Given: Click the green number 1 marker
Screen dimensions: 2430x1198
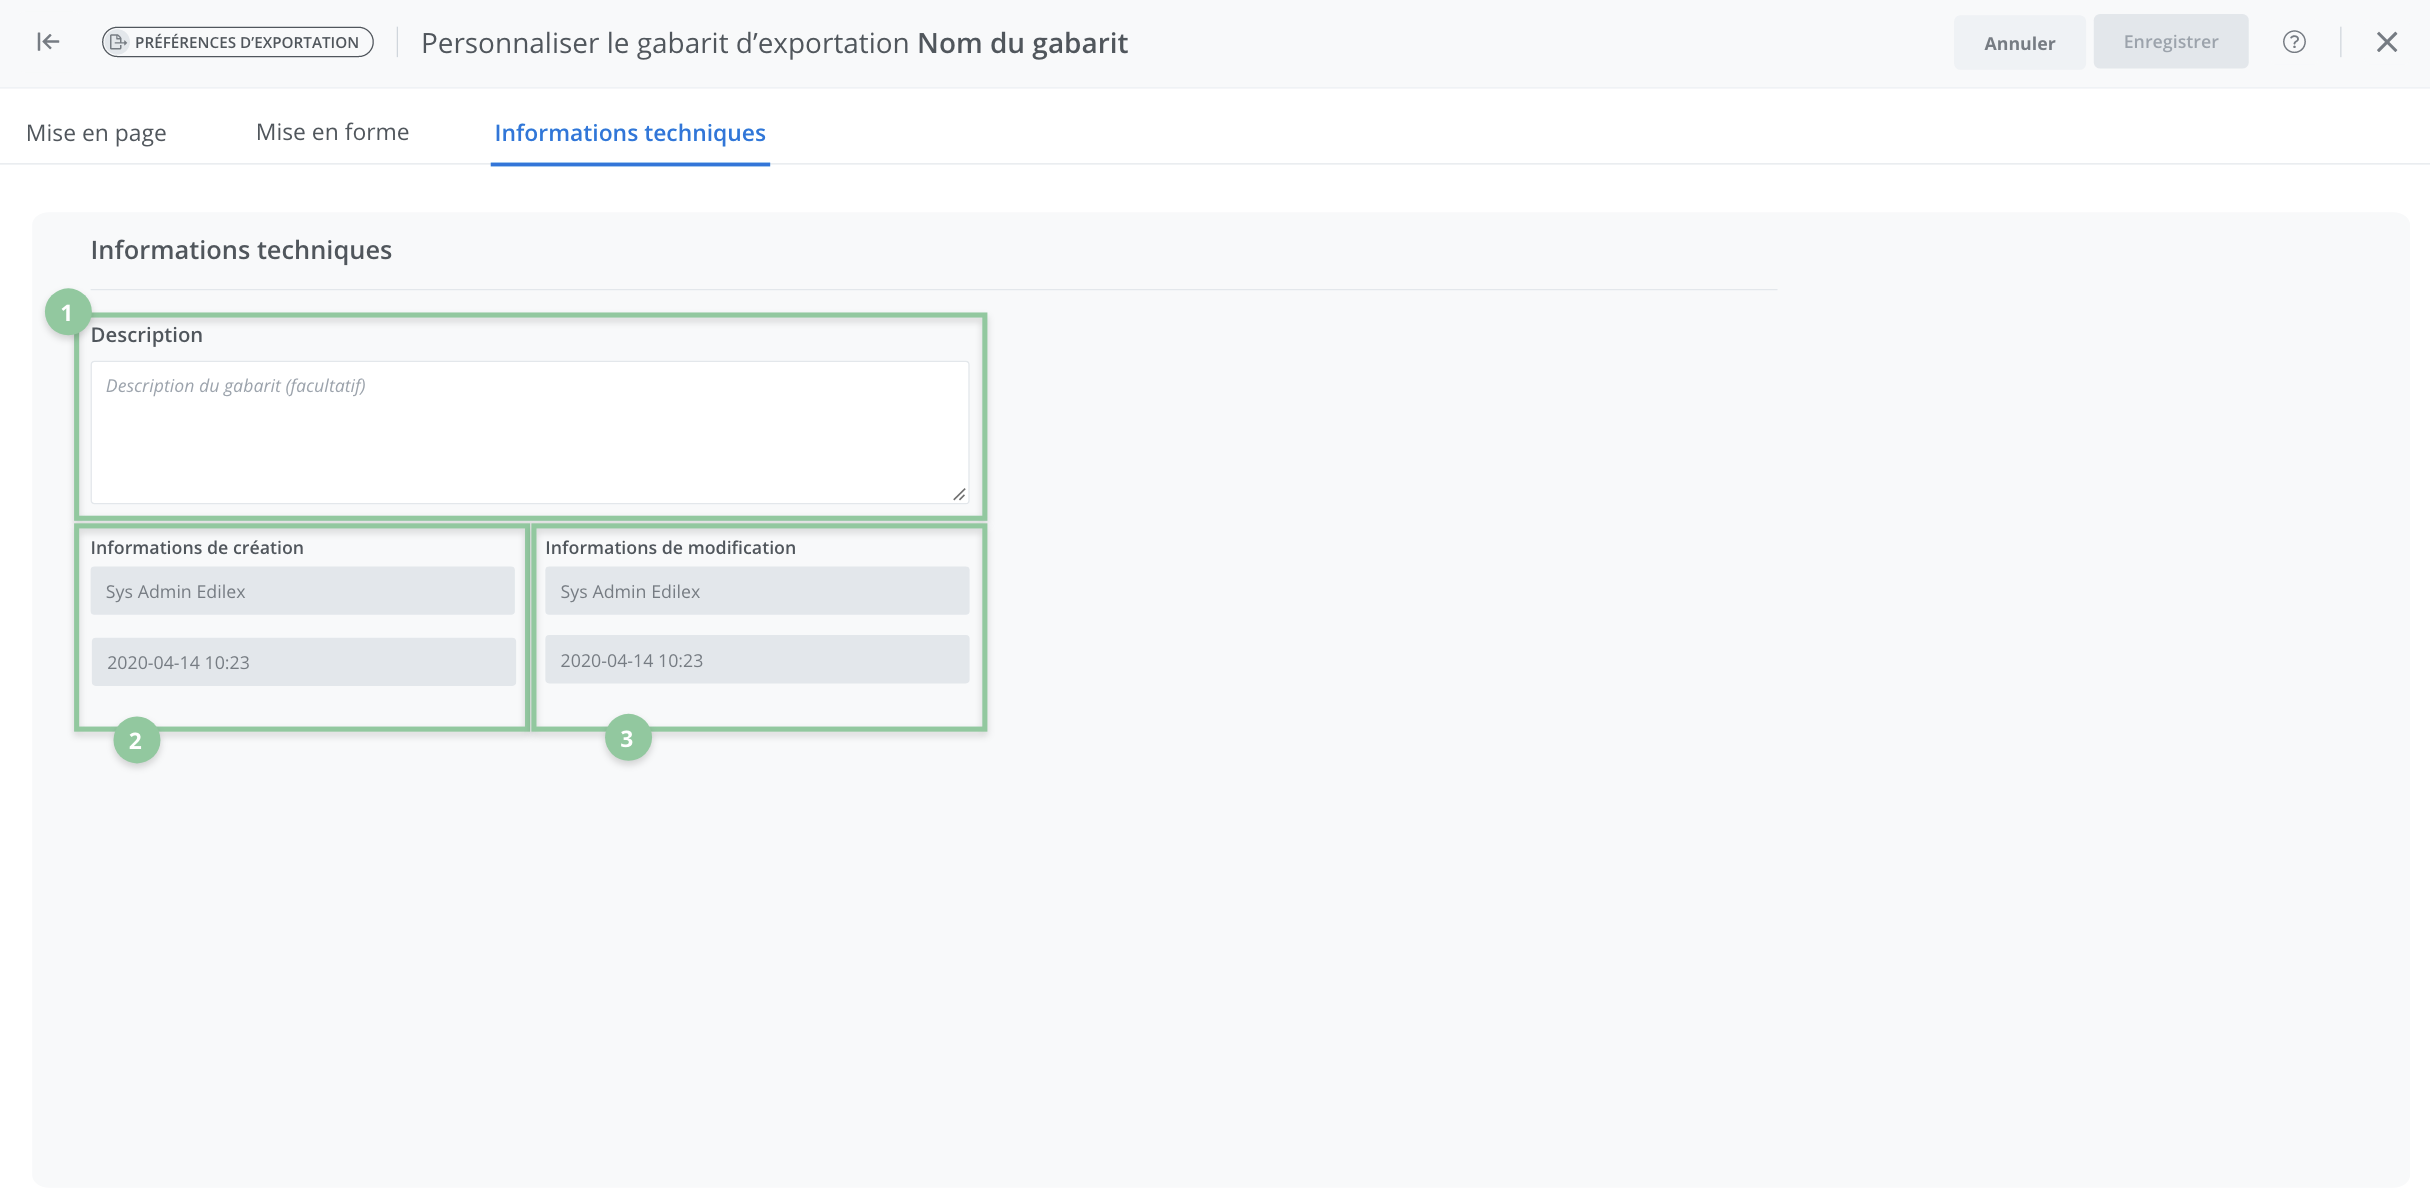Looking at the screenshot, I should pyautogui.click(x=67, y=313).
